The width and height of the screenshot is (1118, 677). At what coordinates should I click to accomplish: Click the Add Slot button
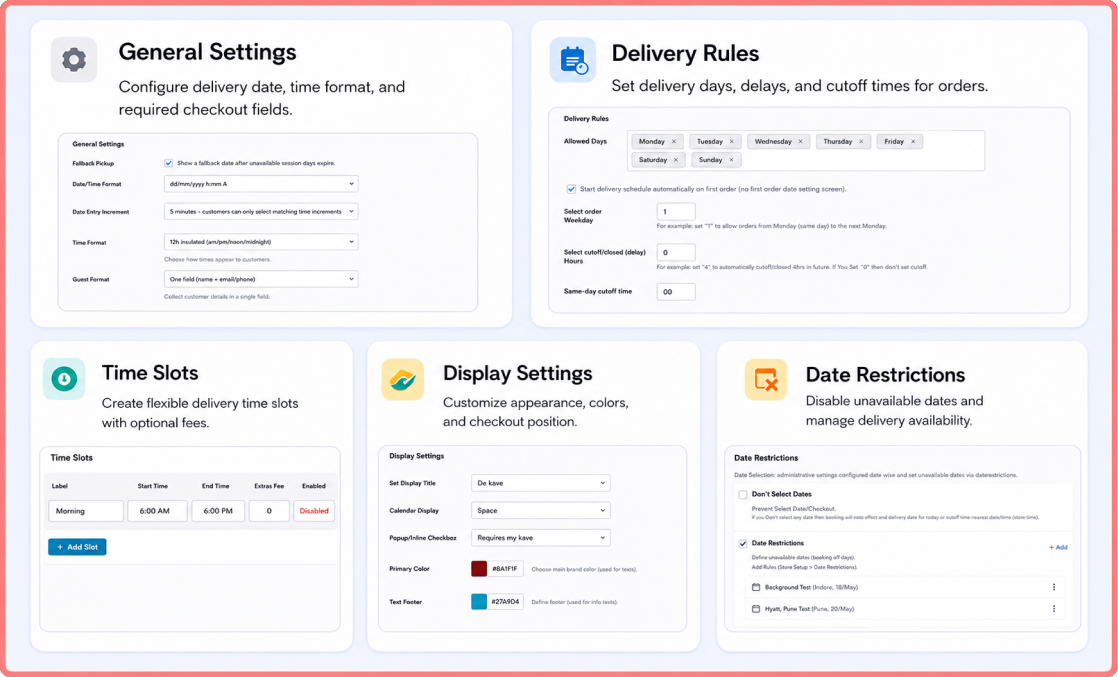point(77,546)
